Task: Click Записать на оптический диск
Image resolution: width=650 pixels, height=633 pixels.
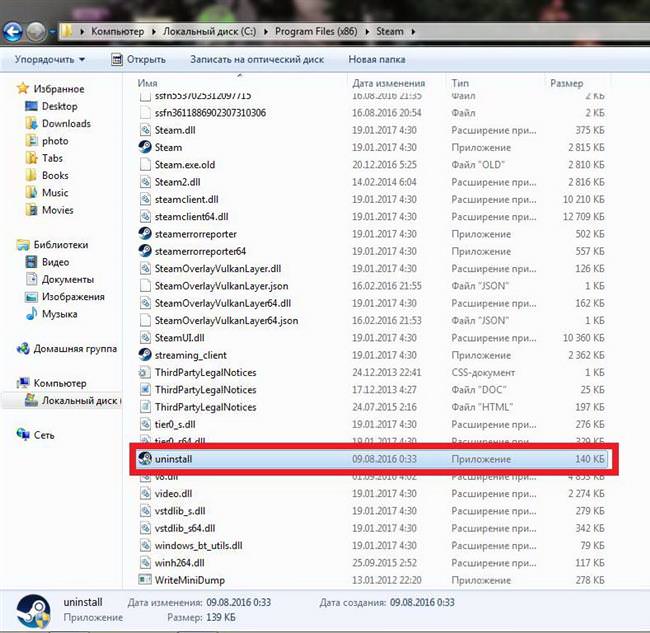Action: click(x=257, y=59)
